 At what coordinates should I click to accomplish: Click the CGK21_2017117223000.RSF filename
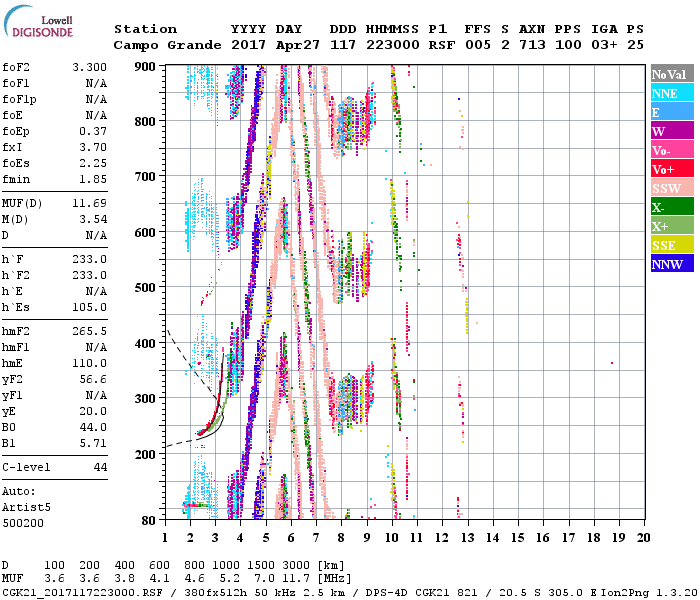tap(82, 592)
